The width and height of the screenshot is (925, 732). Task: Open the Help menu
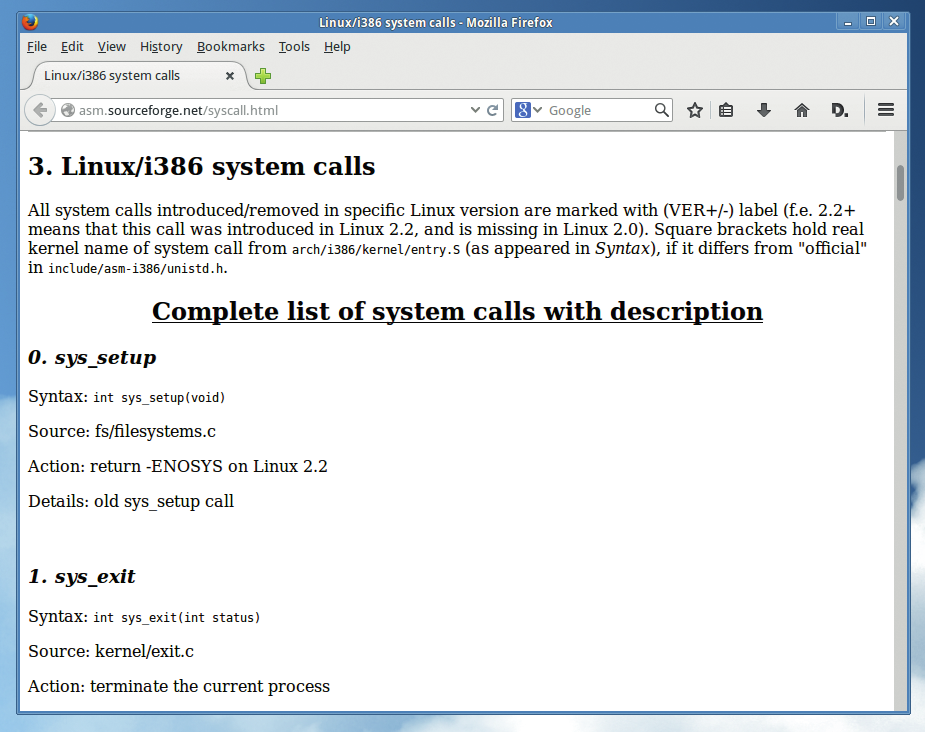tap(337, 47)
